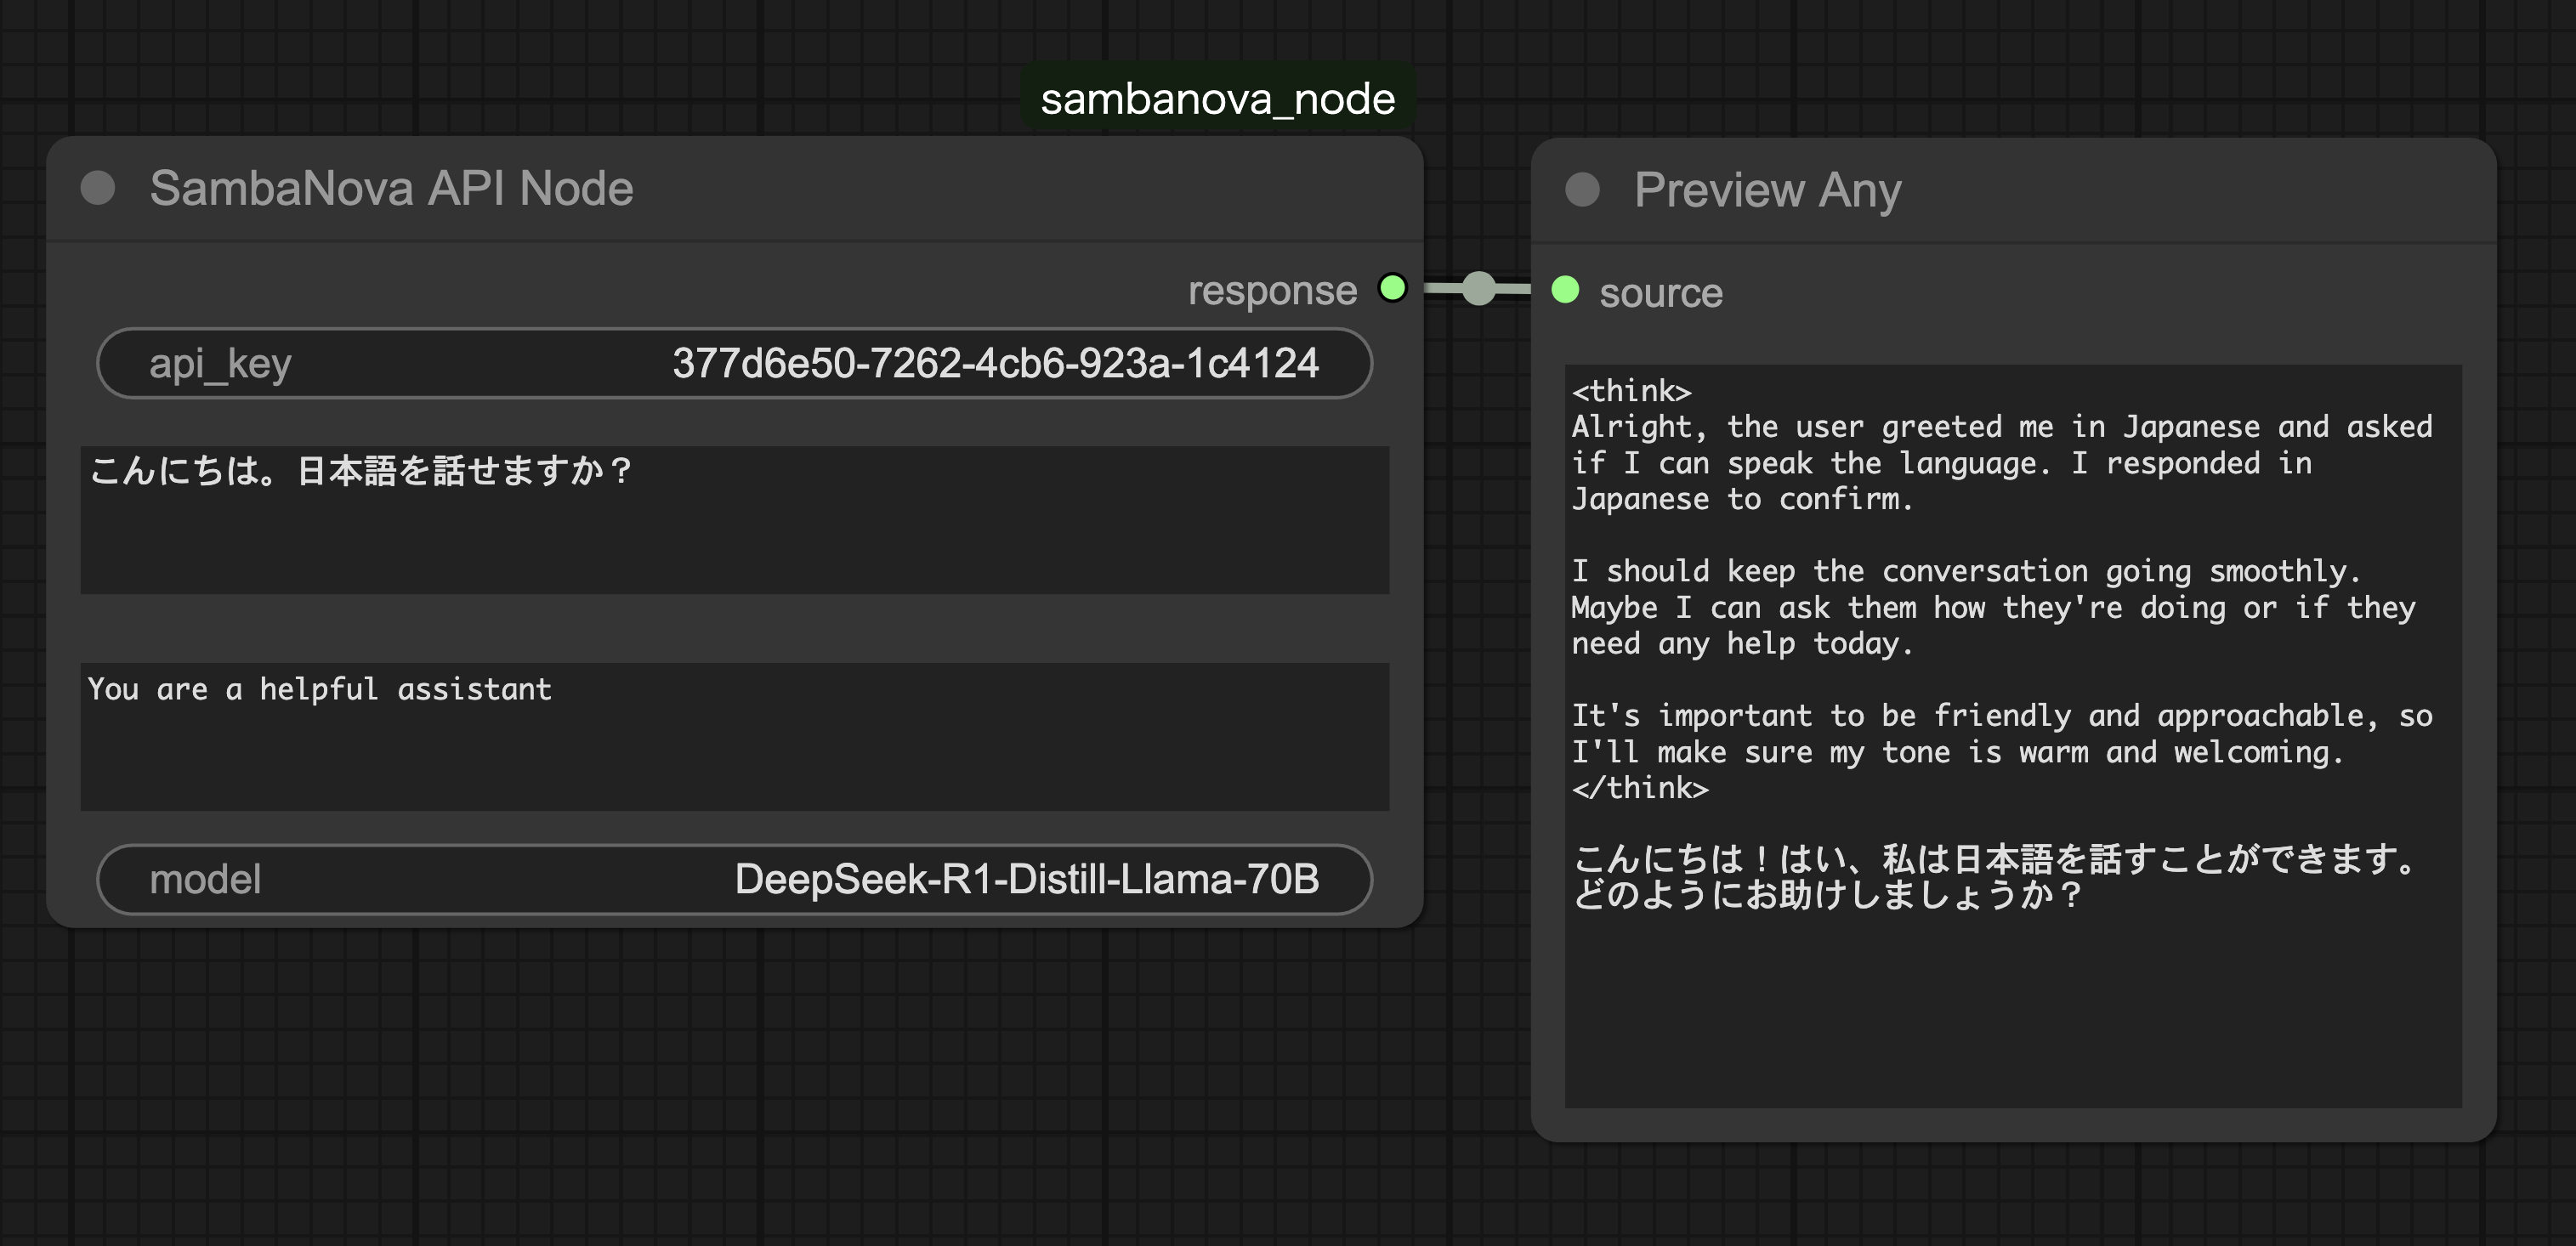Collapse the Preview Any node via its dot

pyautogui.click(x=1582, y=189)
